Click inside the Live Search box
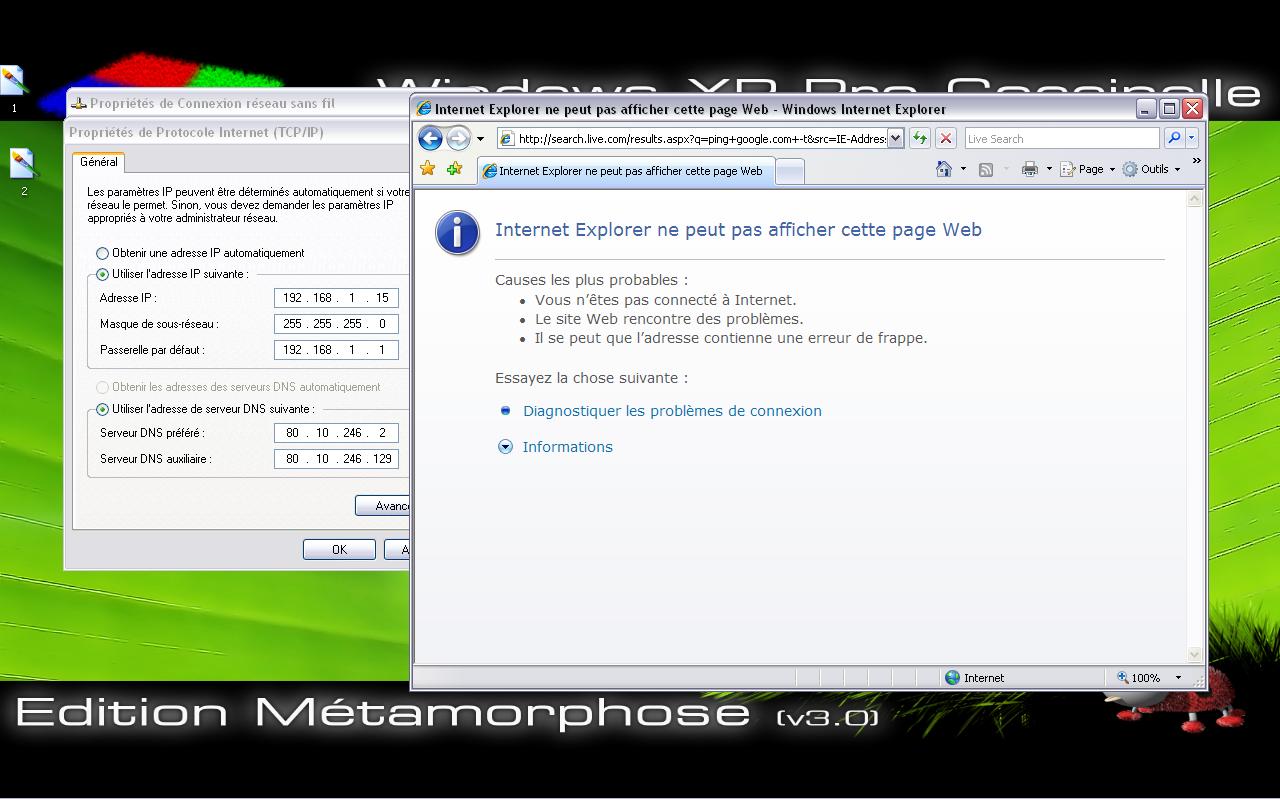 coord(1061,138)
